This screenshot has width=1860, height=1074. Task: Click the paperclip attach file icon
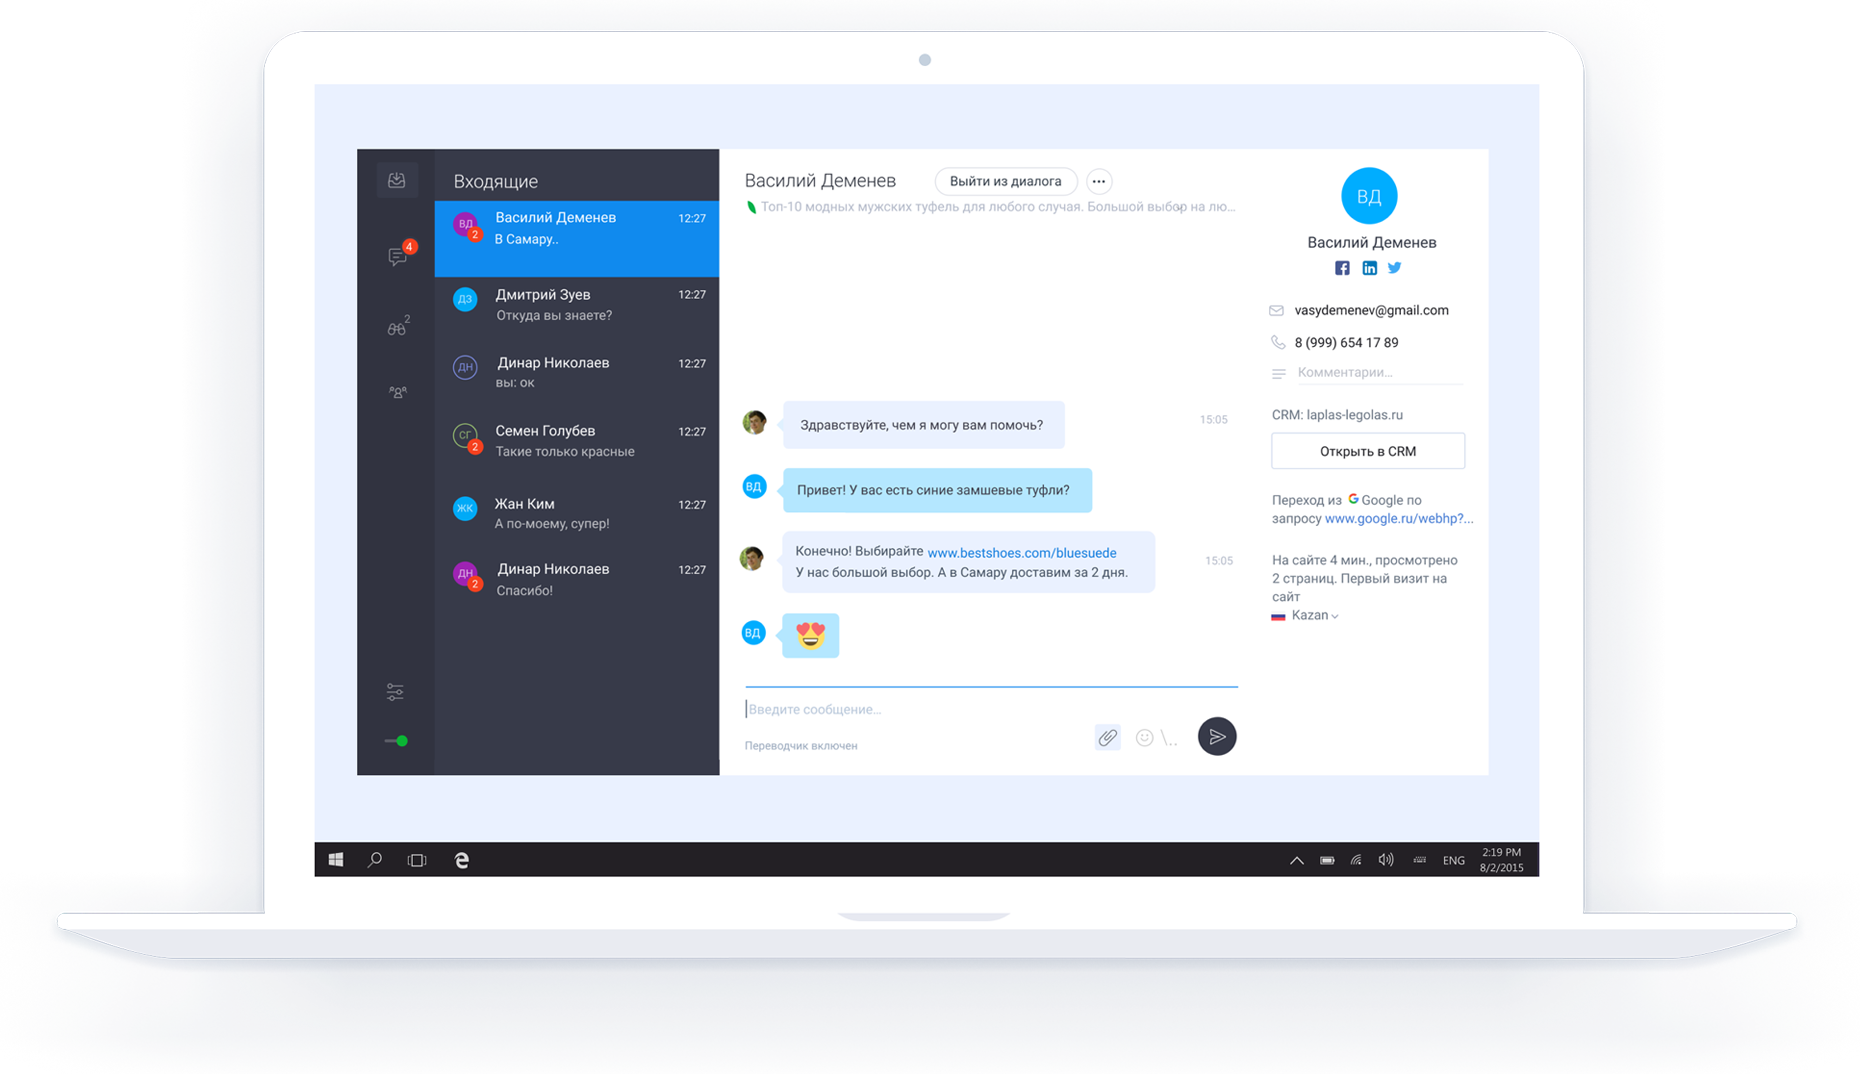pyautogui.click(x=1107, y=738)
